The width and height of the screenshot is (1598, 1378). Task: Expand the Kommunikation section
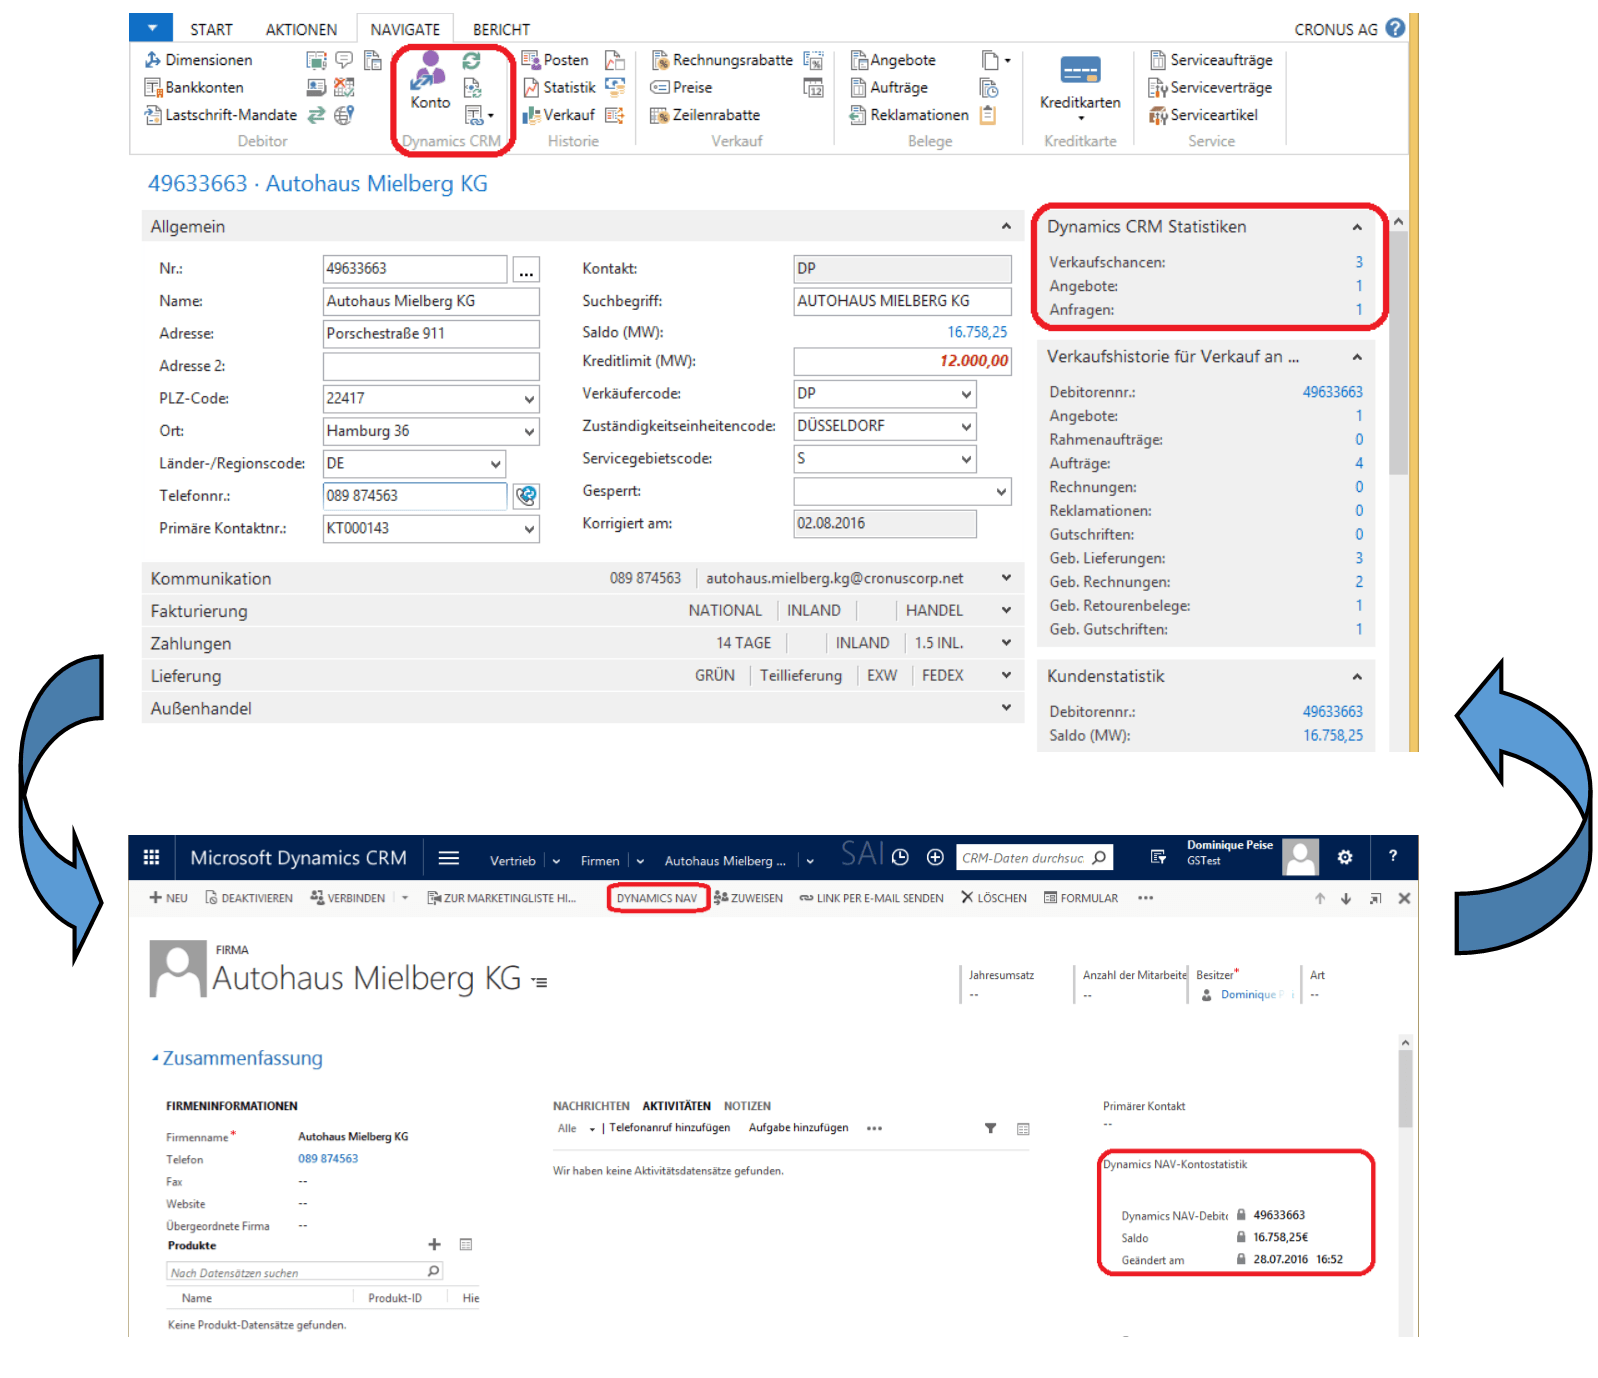point(1006,578)
